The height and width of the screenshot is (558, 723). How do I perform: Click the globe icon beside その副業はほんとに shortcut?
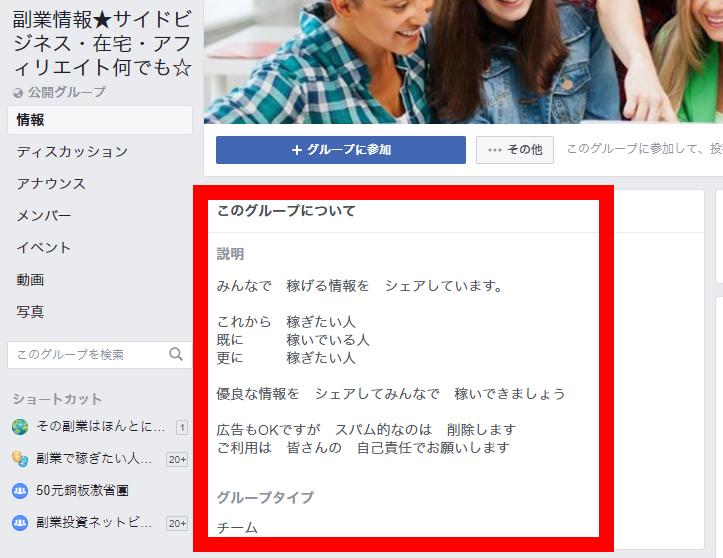pos(20,427)
